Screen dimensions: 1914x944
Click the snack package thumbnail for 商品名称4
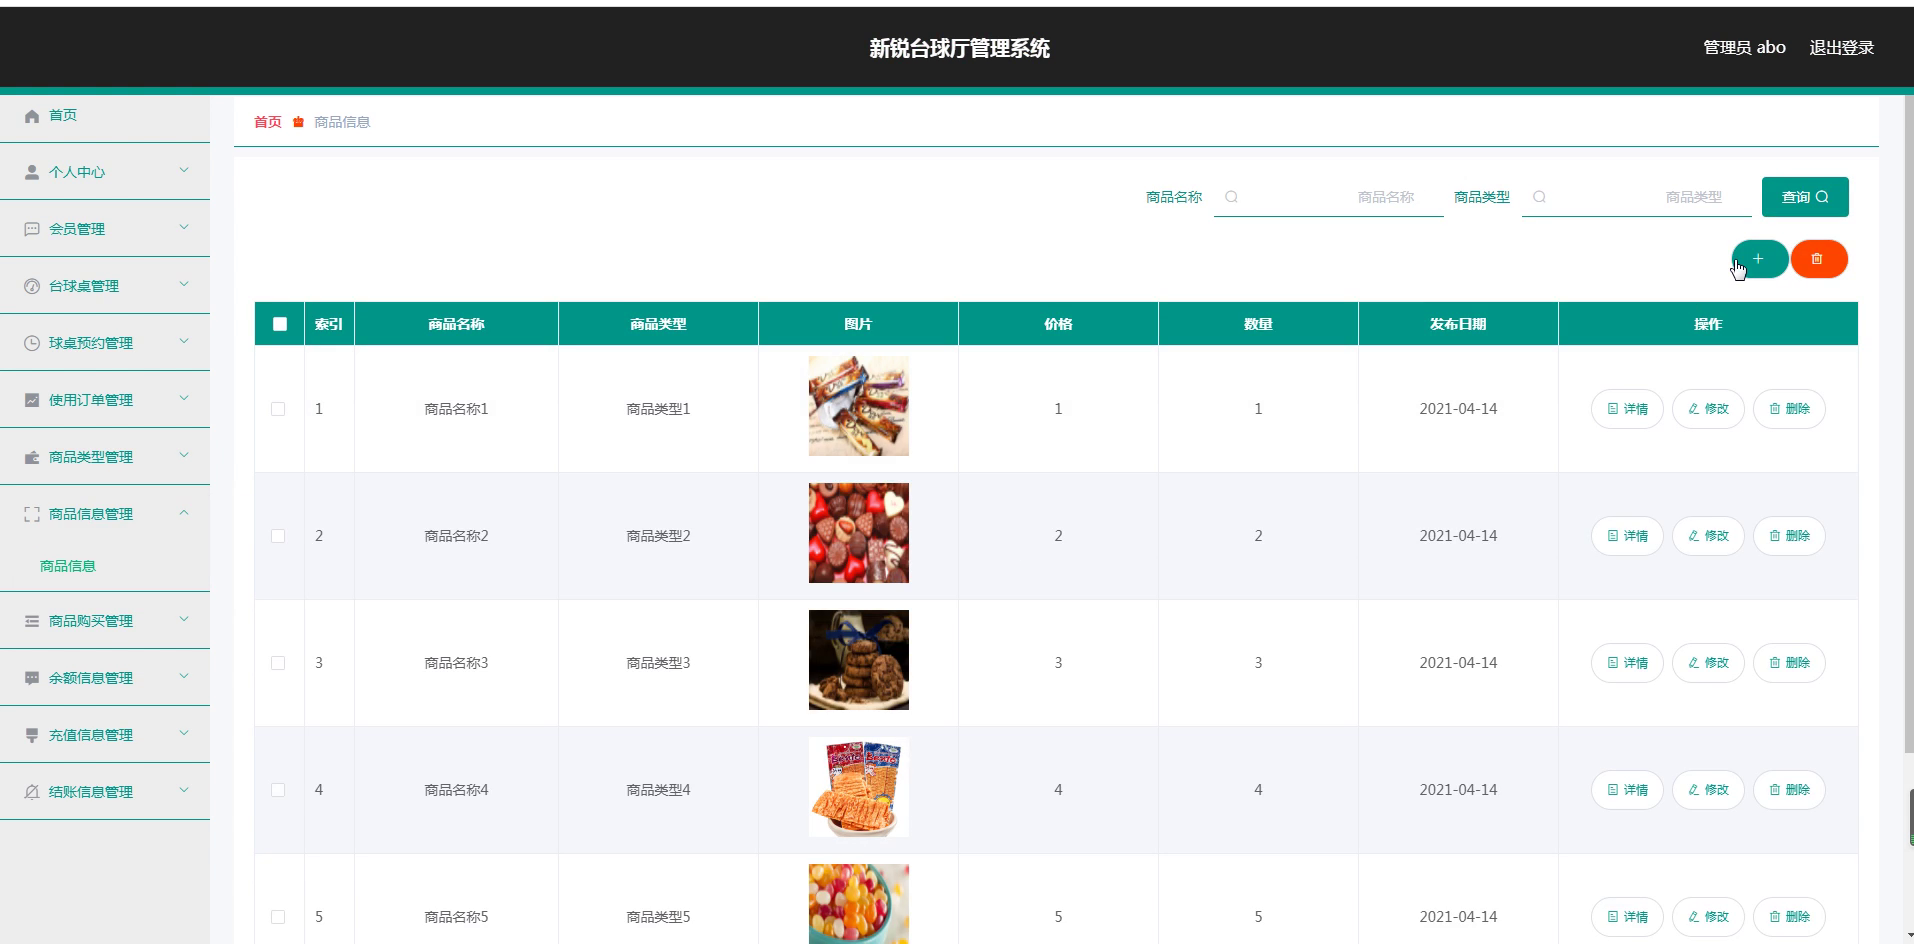click(x=859, y=787)
